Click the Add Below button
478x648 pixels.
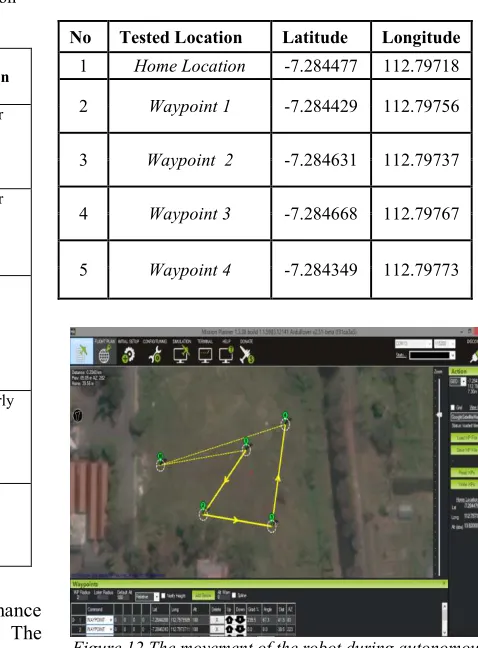point(203,596)
